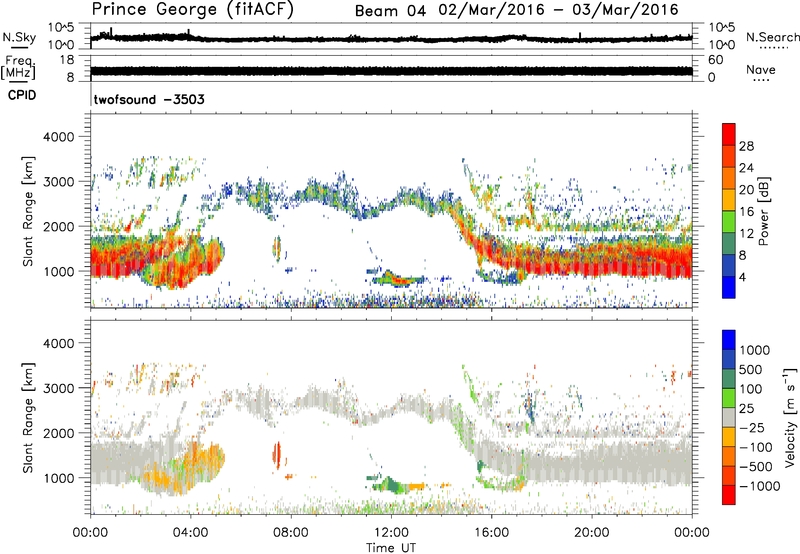Click the 'Time UT' axis title
Screen dimensions: 800x554
coord(391,548)
